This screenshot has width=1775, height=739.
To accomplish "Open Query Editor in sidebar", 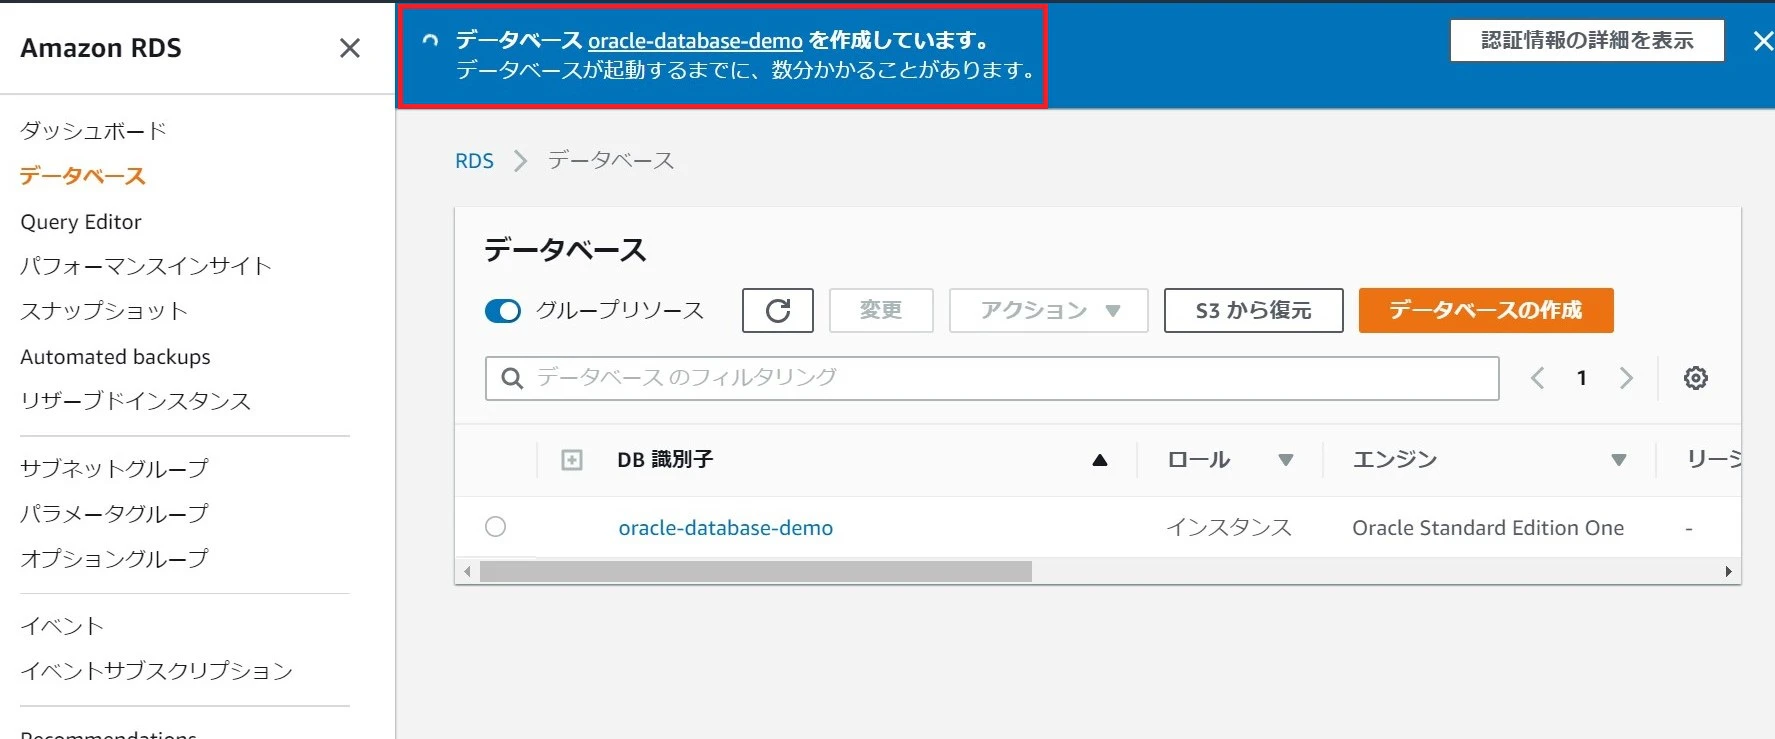I will (x=81, y=222).
